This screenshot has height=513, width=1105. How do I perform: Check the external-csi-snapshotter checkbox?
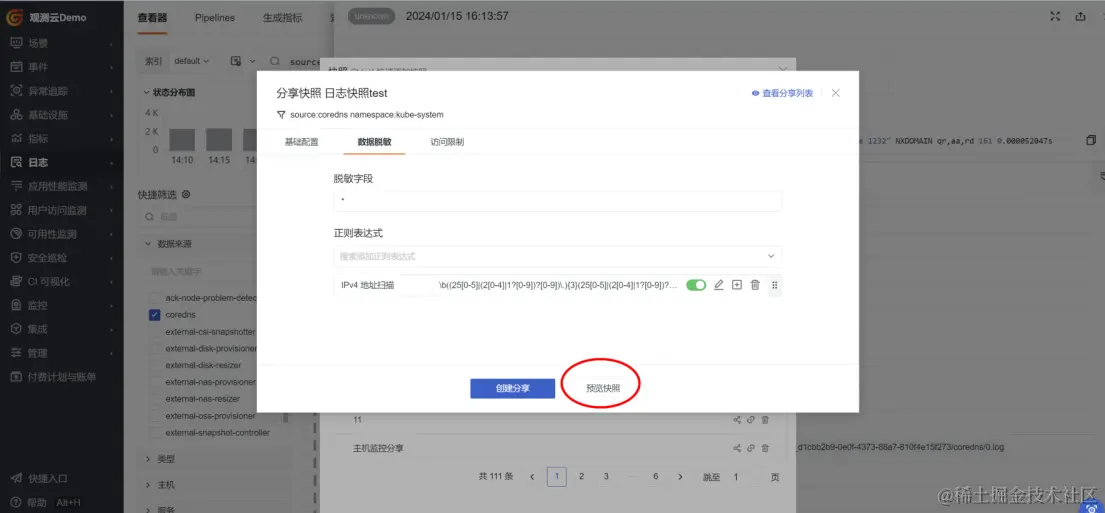[154, 331]
